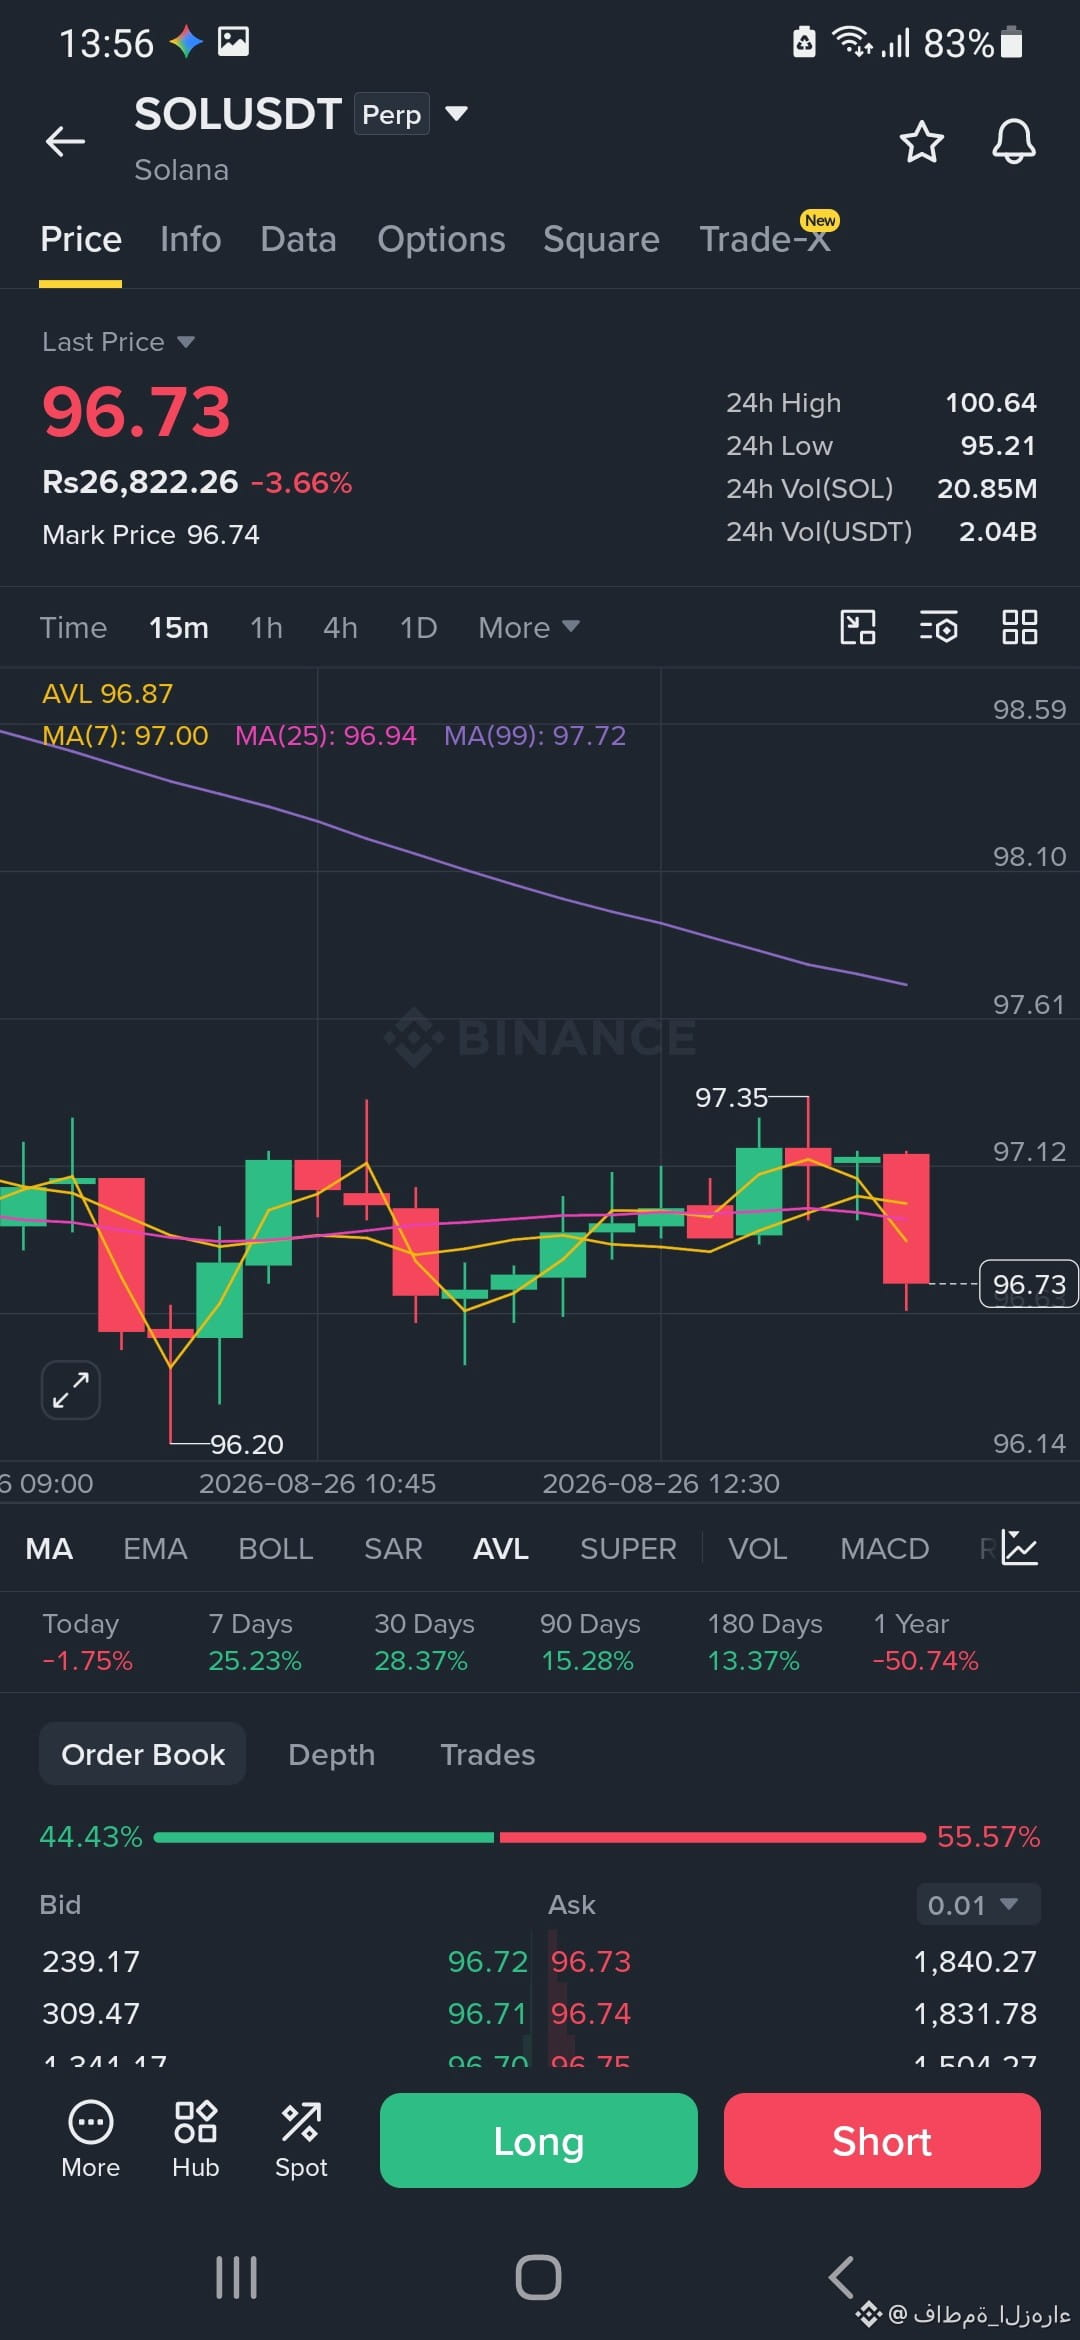This screenshot has height=2340, width=1080.
Task: Open the Hub icon
Action: 195,2139
